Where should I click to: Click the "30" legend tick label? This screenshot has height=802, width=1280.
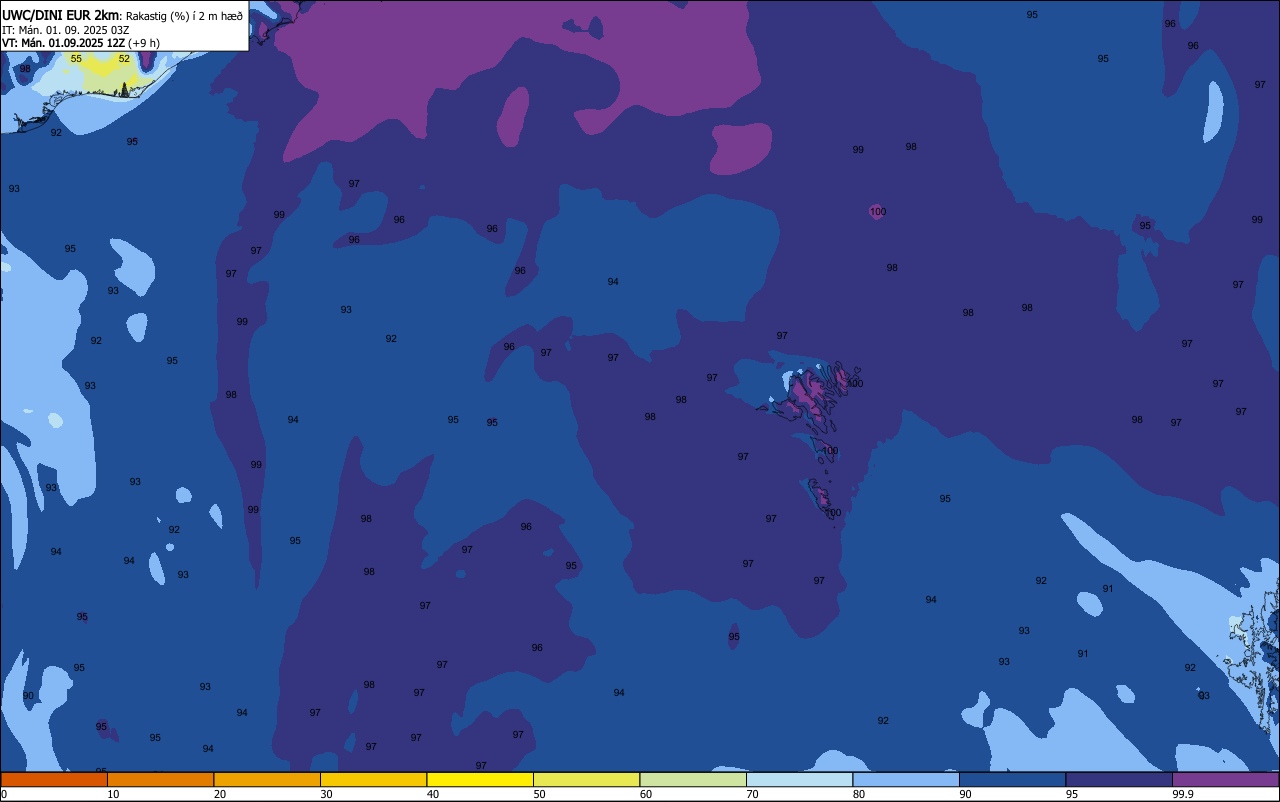326,794
